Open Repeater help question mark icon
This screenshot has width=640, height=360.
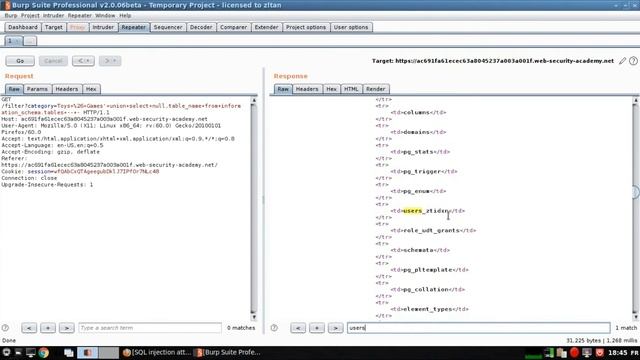pyautogui.click(x=633, y=61)
